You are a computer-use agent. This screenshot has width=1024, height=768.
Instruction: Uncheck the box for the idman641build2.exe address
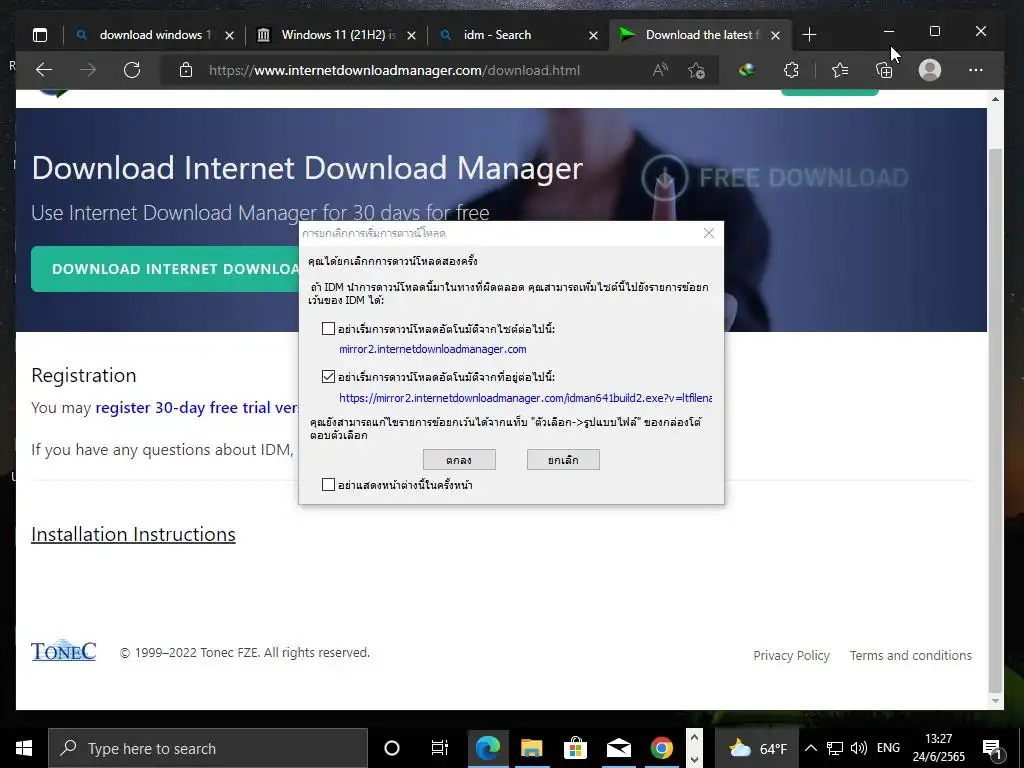[x=328, y=376]
